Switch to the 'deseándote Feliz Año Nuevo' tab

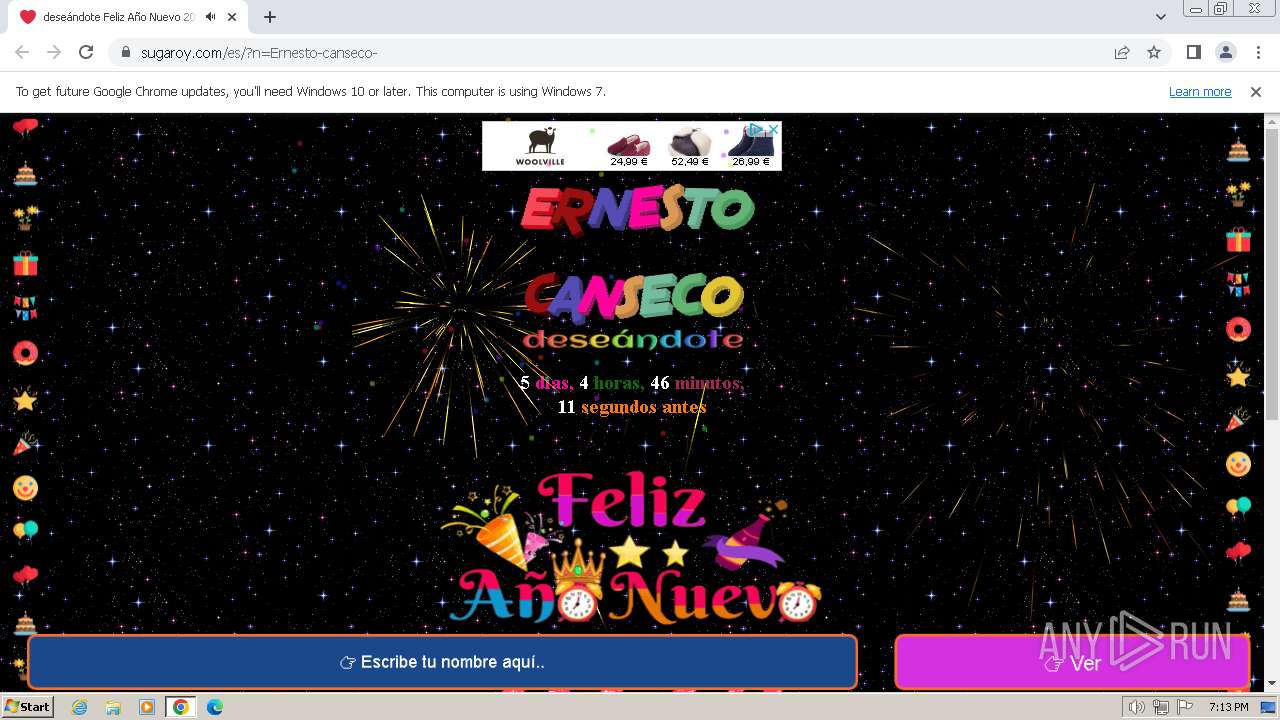[128, 17]
